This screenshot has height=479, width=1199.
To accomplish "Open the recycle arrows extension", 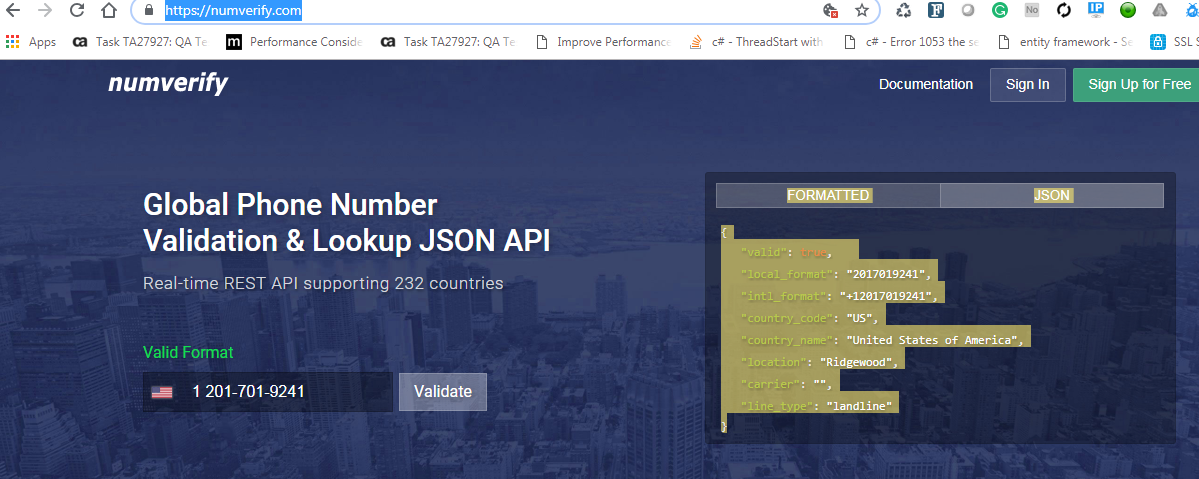I will (x=904, y=11).
